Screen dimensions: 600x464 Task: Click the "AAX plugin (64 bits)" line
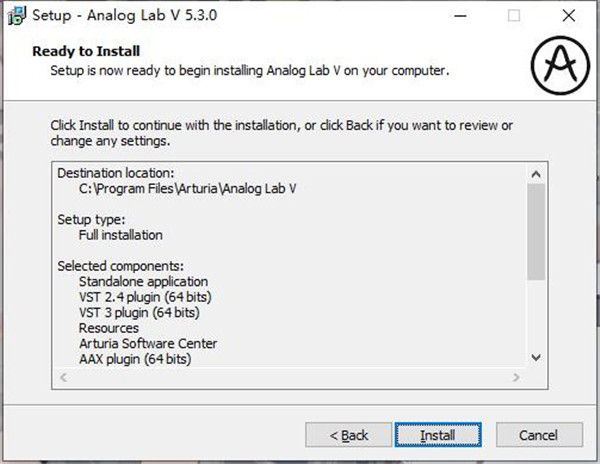(135, 359)
